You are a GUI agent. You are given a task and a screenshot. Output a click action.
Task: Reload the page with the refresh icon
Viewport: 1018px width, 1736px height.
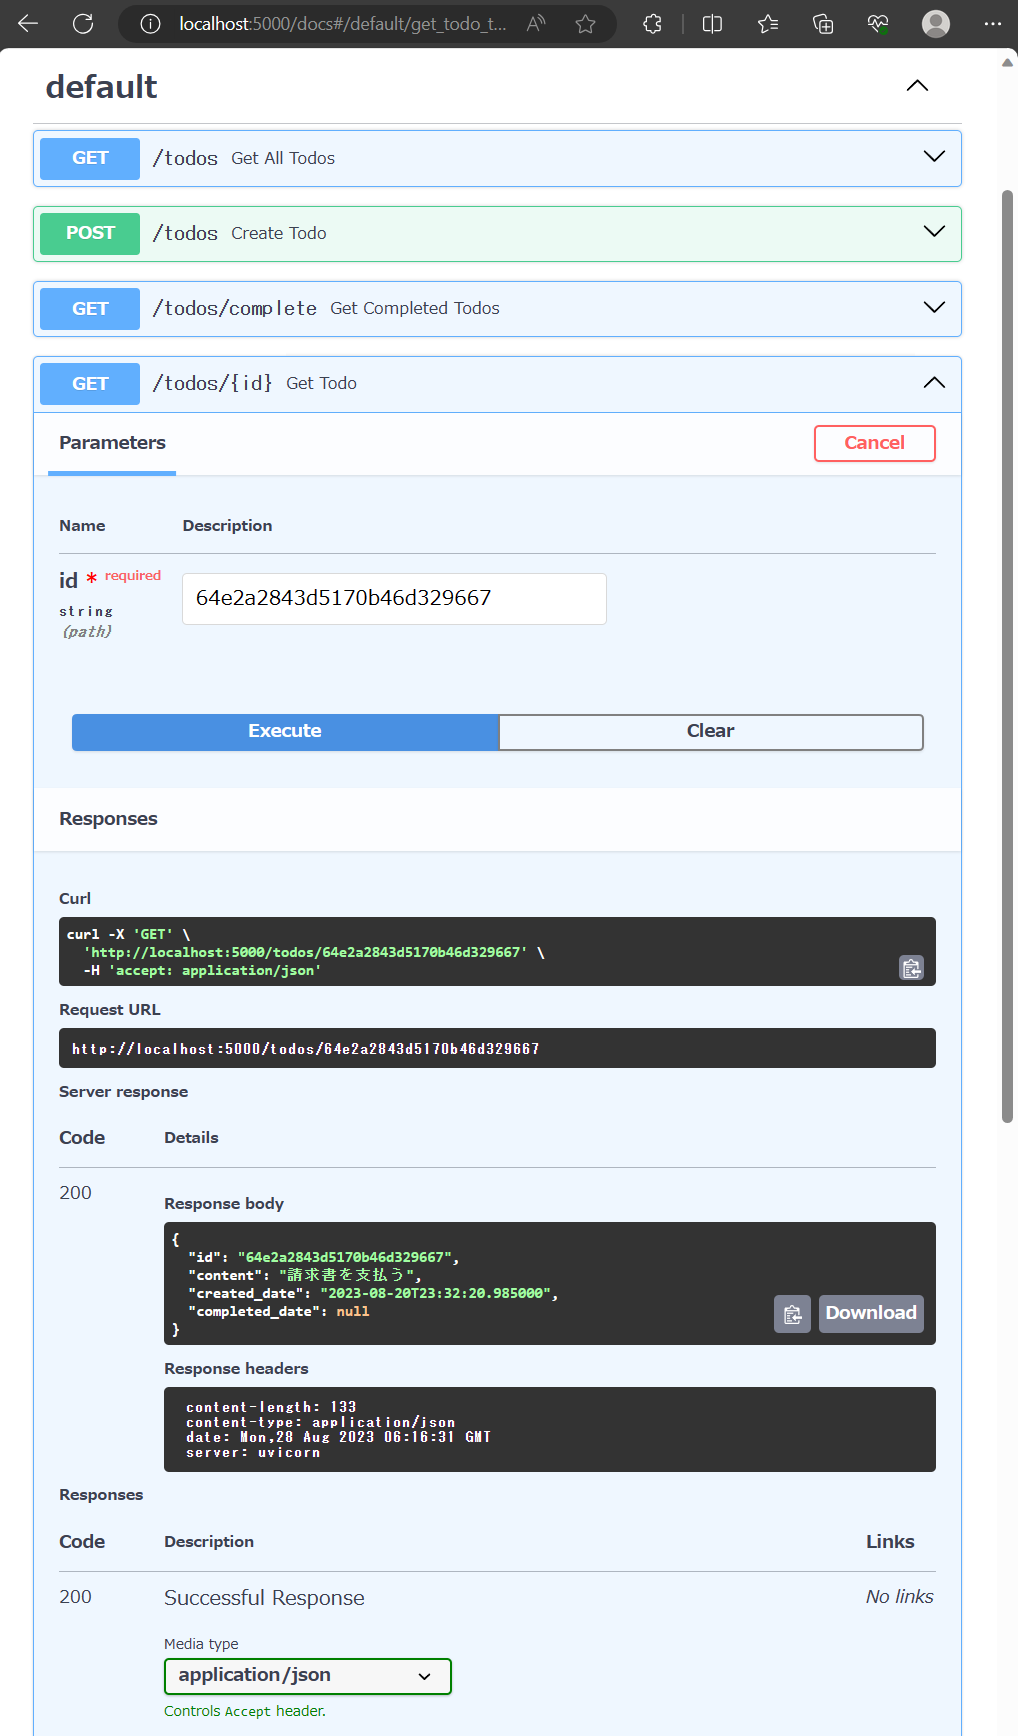[83, 23]
